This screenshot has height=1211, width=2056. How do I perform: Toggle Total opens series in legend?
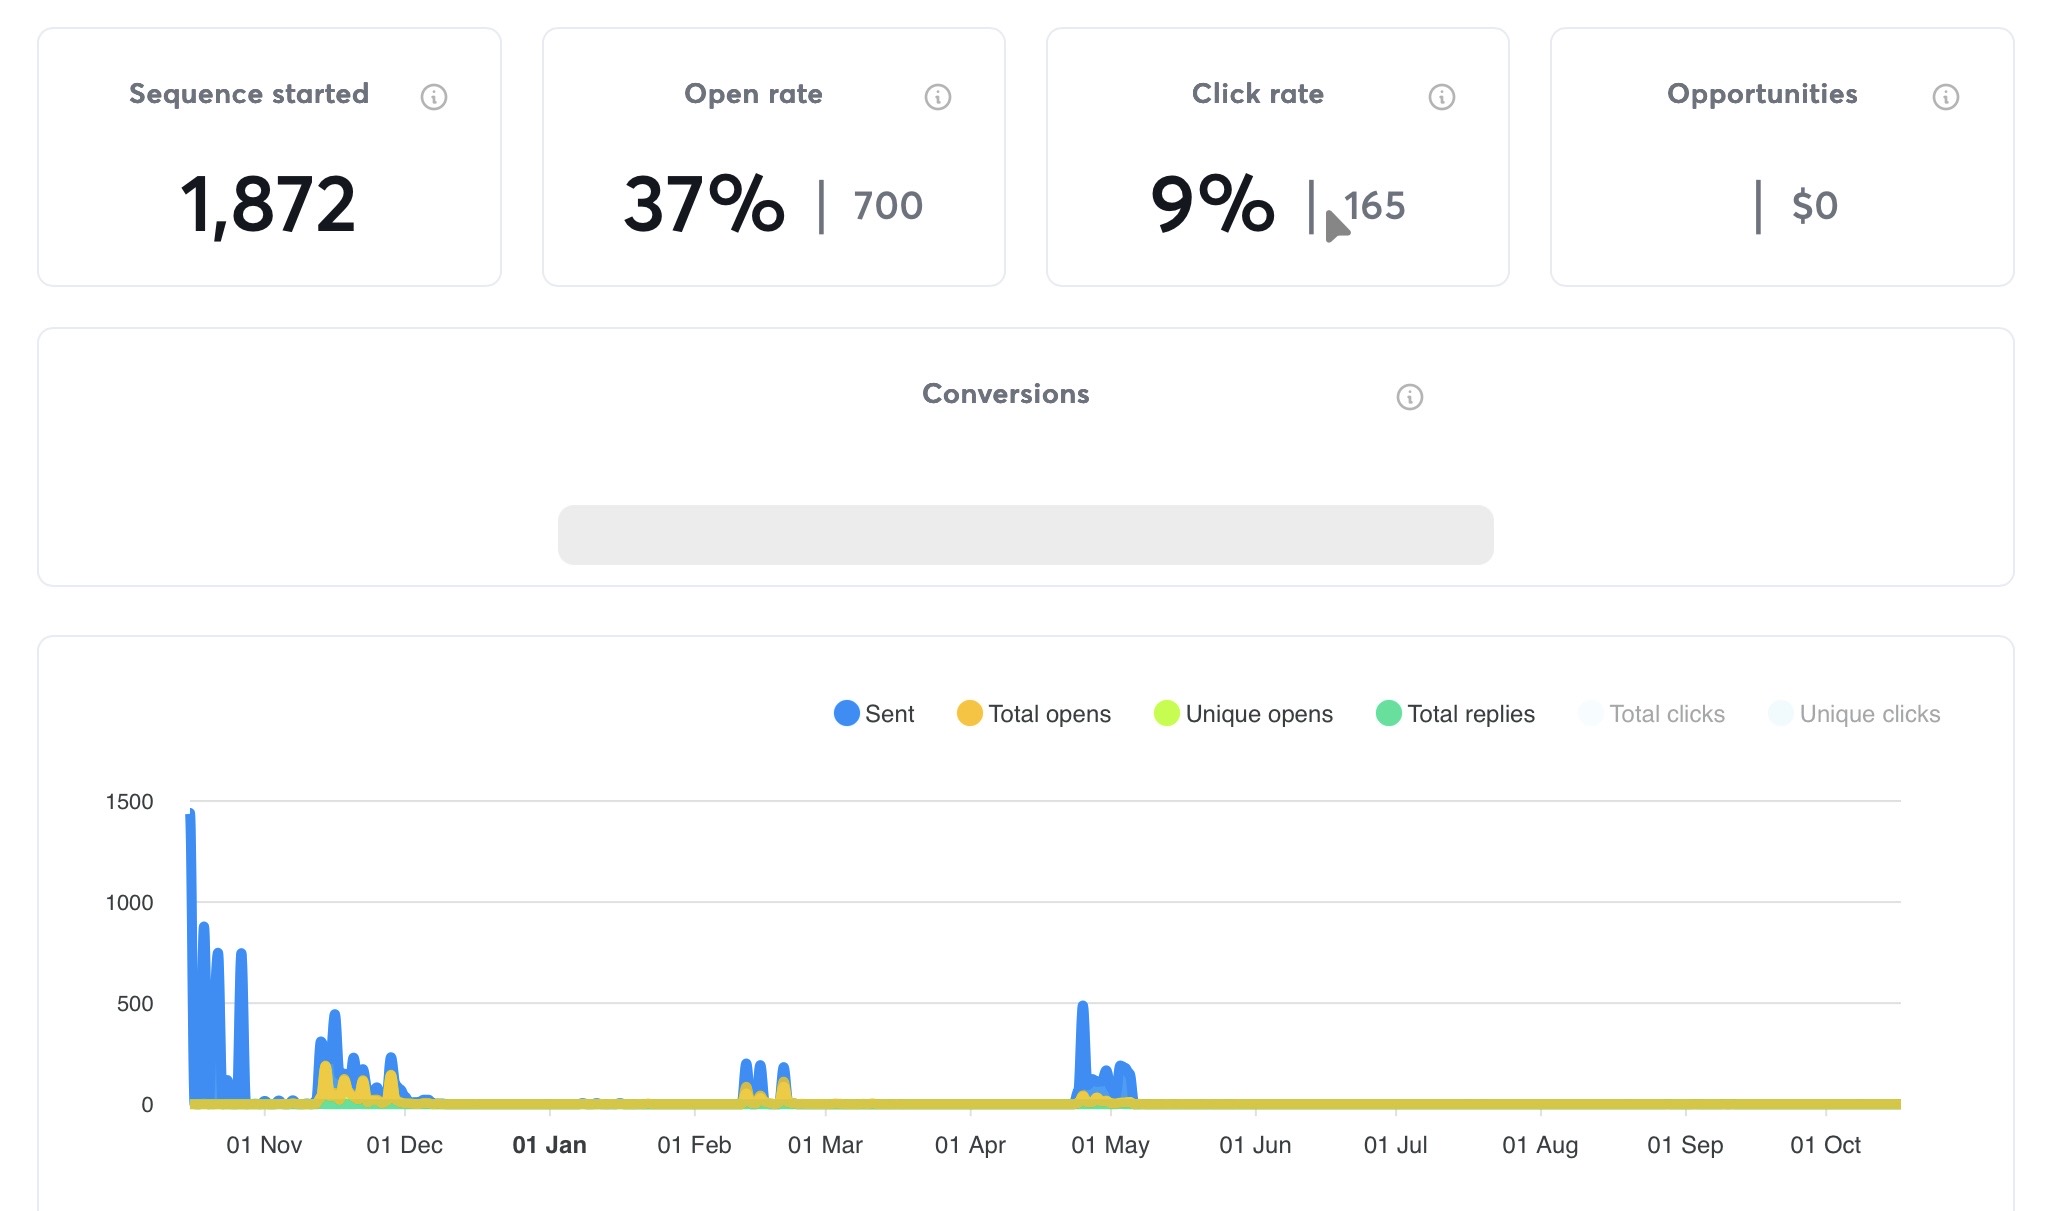(1048, 714)
